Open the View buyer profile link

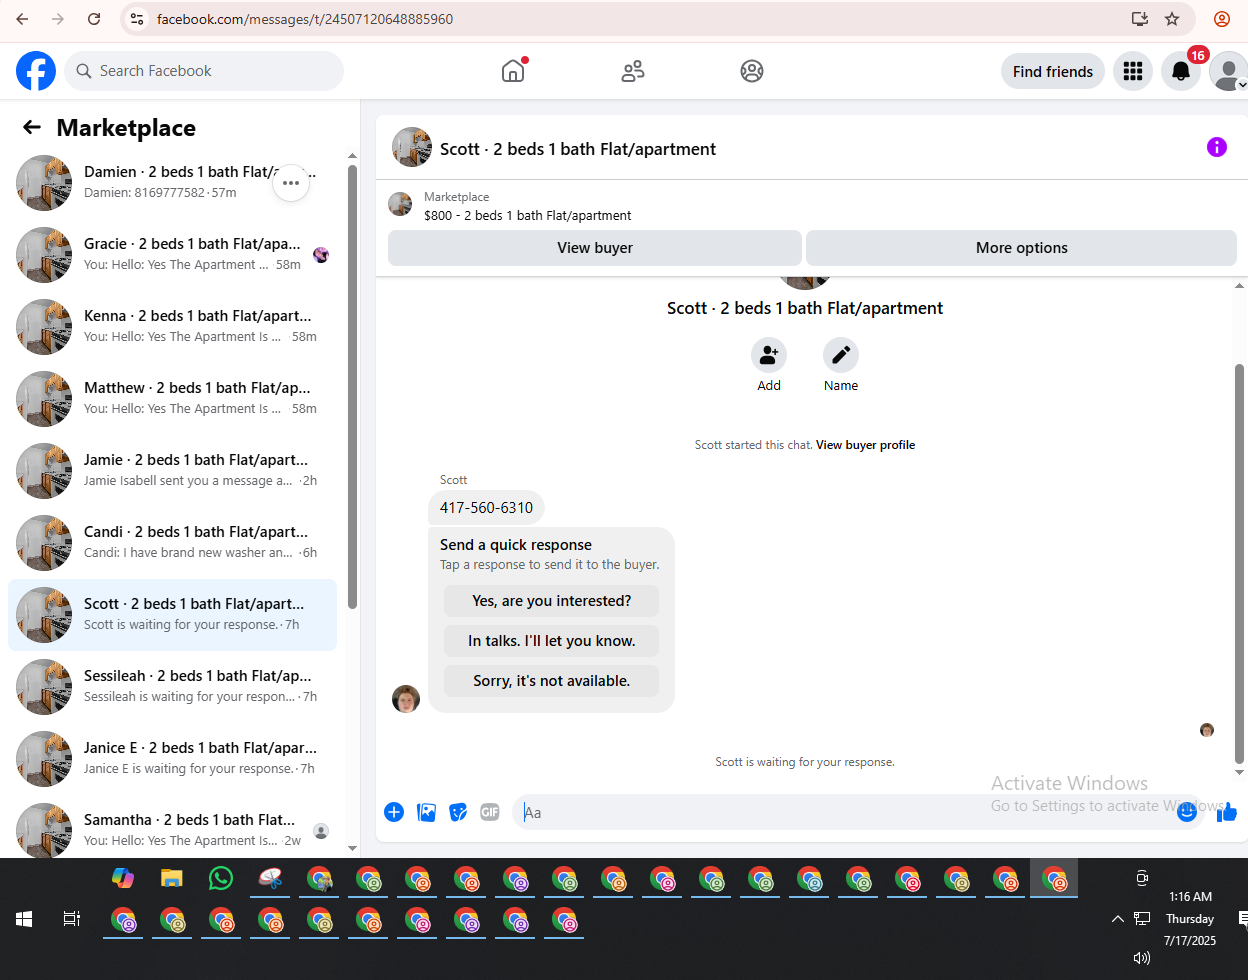(x=865, y=445)
